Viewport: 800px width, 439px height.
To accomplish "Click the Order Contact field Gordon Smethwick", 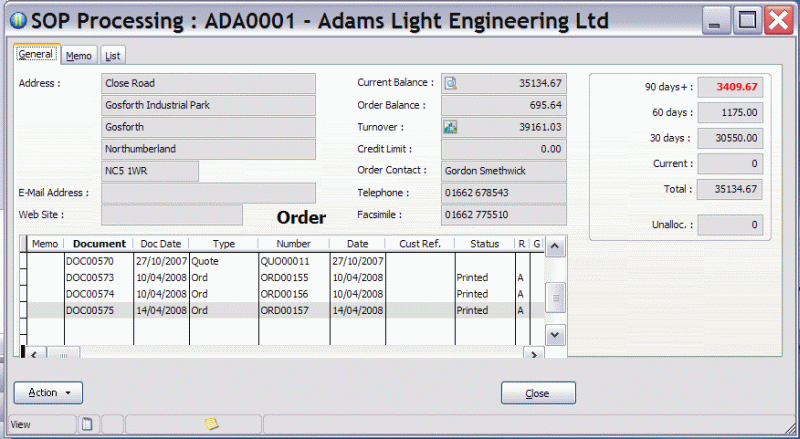I will (x=504, y=171).
